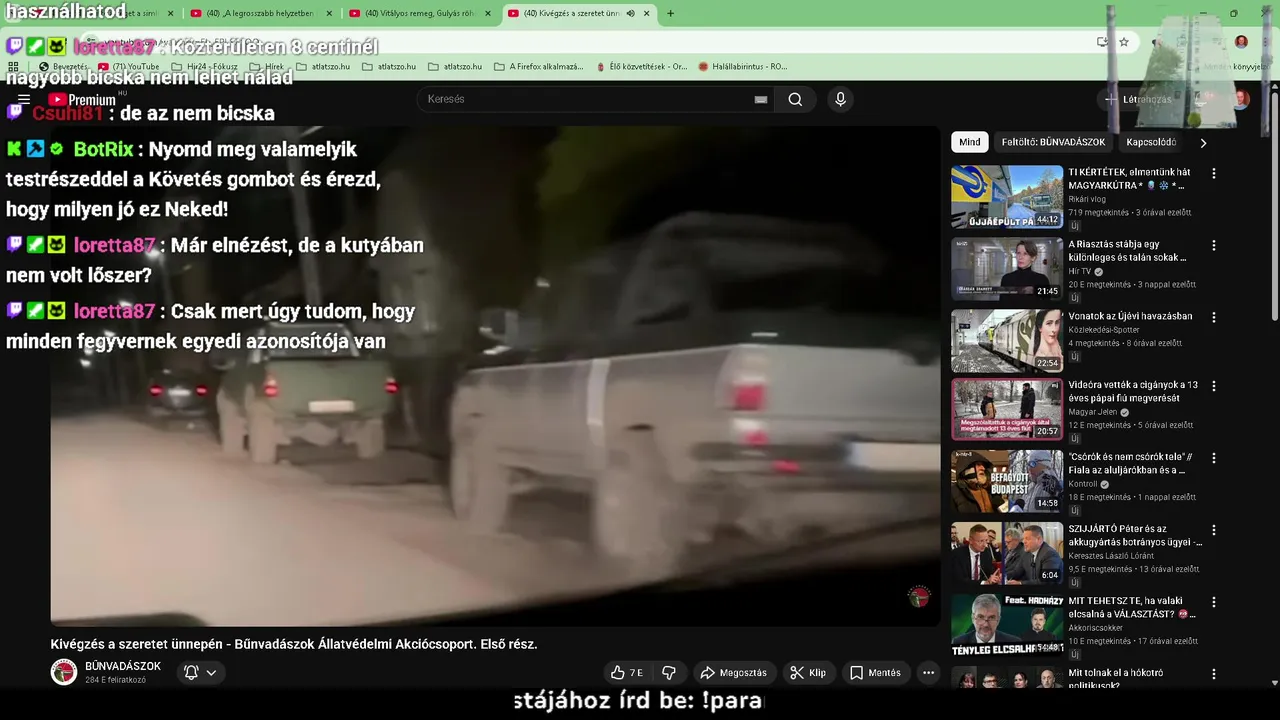This screenshot has height=720, width=1280.
Task: Open (71) YouTube bookmark
Action: click(x=129, y=67)
